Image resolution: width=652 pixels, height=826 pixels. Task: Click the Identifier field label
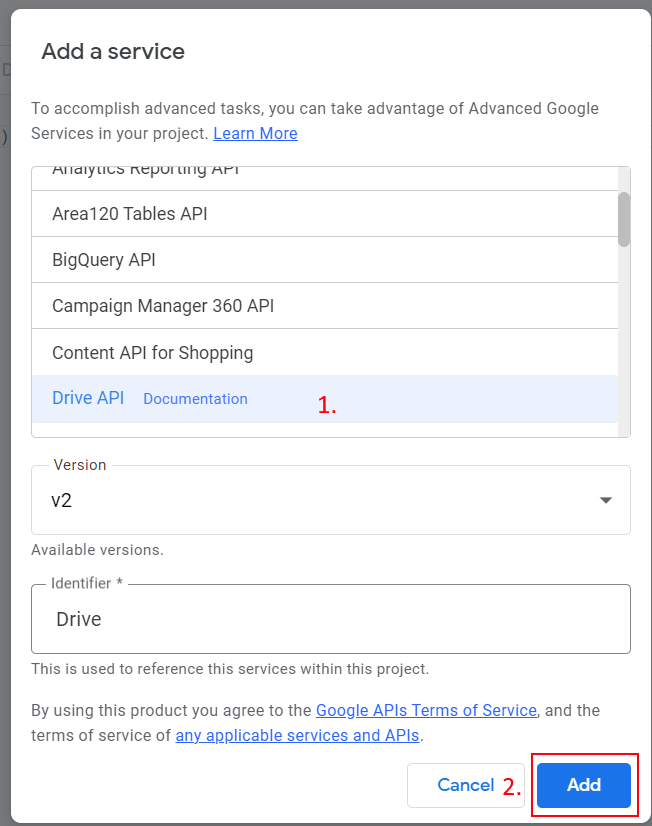pos(87,583)
